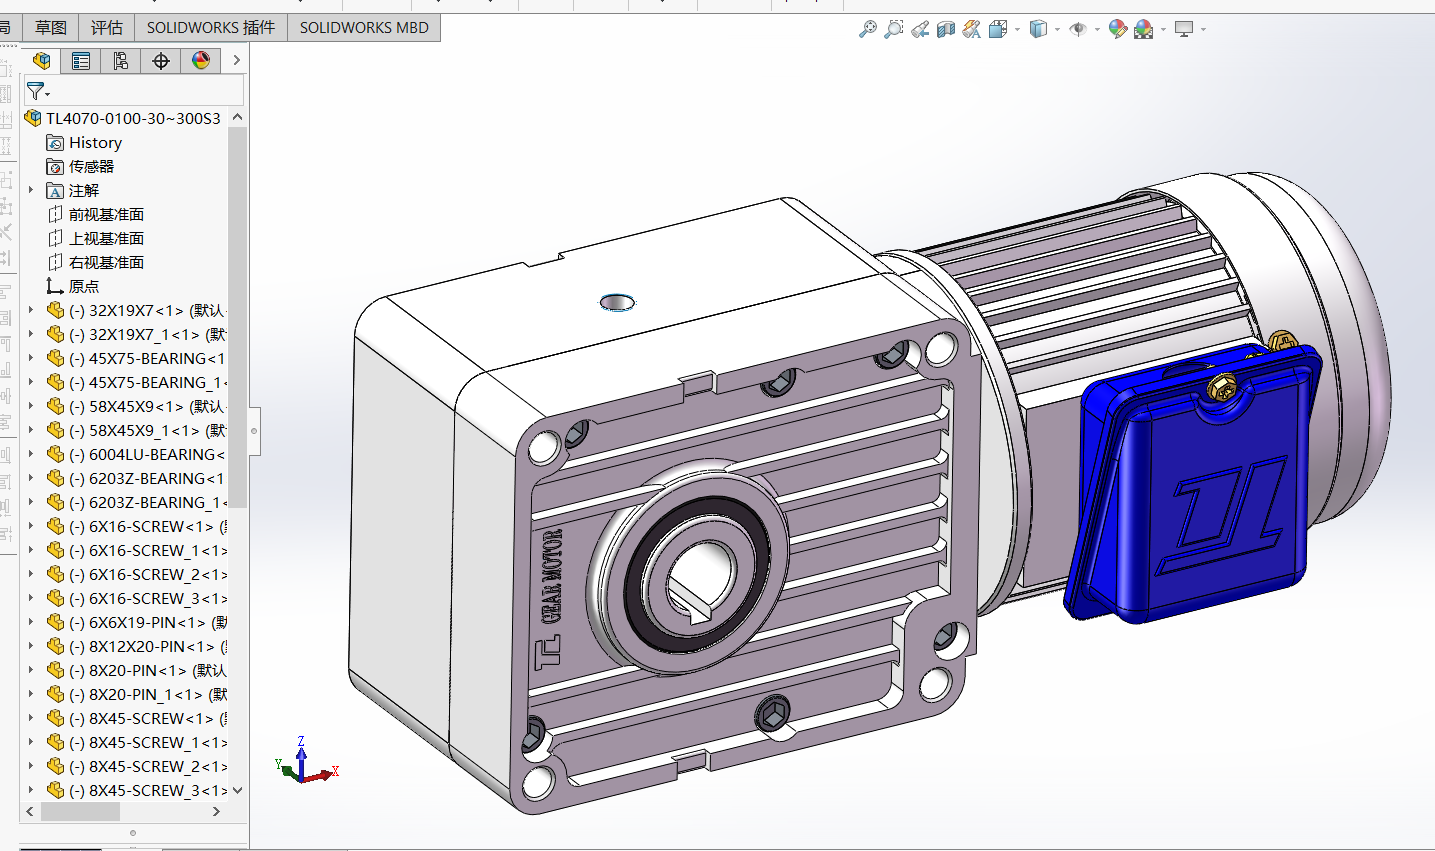Click the View Settings monitor icon
Viewport: 1435px width, 851px height.
tap(1184, 29)
